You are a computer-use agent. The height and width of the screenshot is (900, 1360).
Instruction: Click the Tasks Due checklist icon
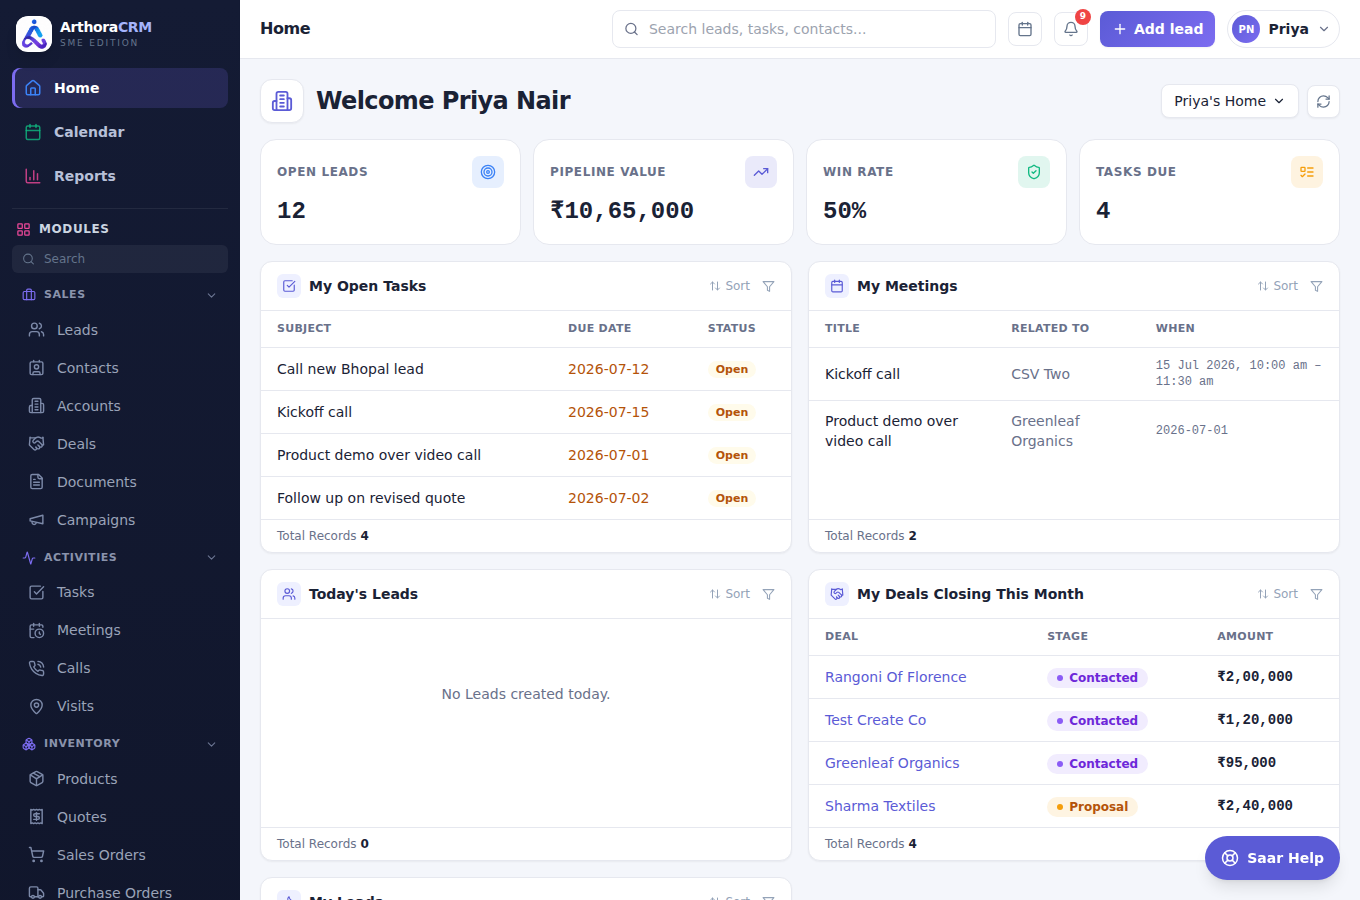(x=1307, y=172)
